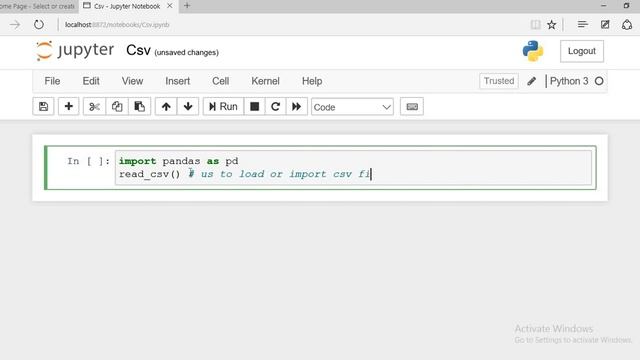Image resolution: width=640 pixels, height=360 pixels.
Task: Make a web note icon
Action: click(x=605, y=25)
